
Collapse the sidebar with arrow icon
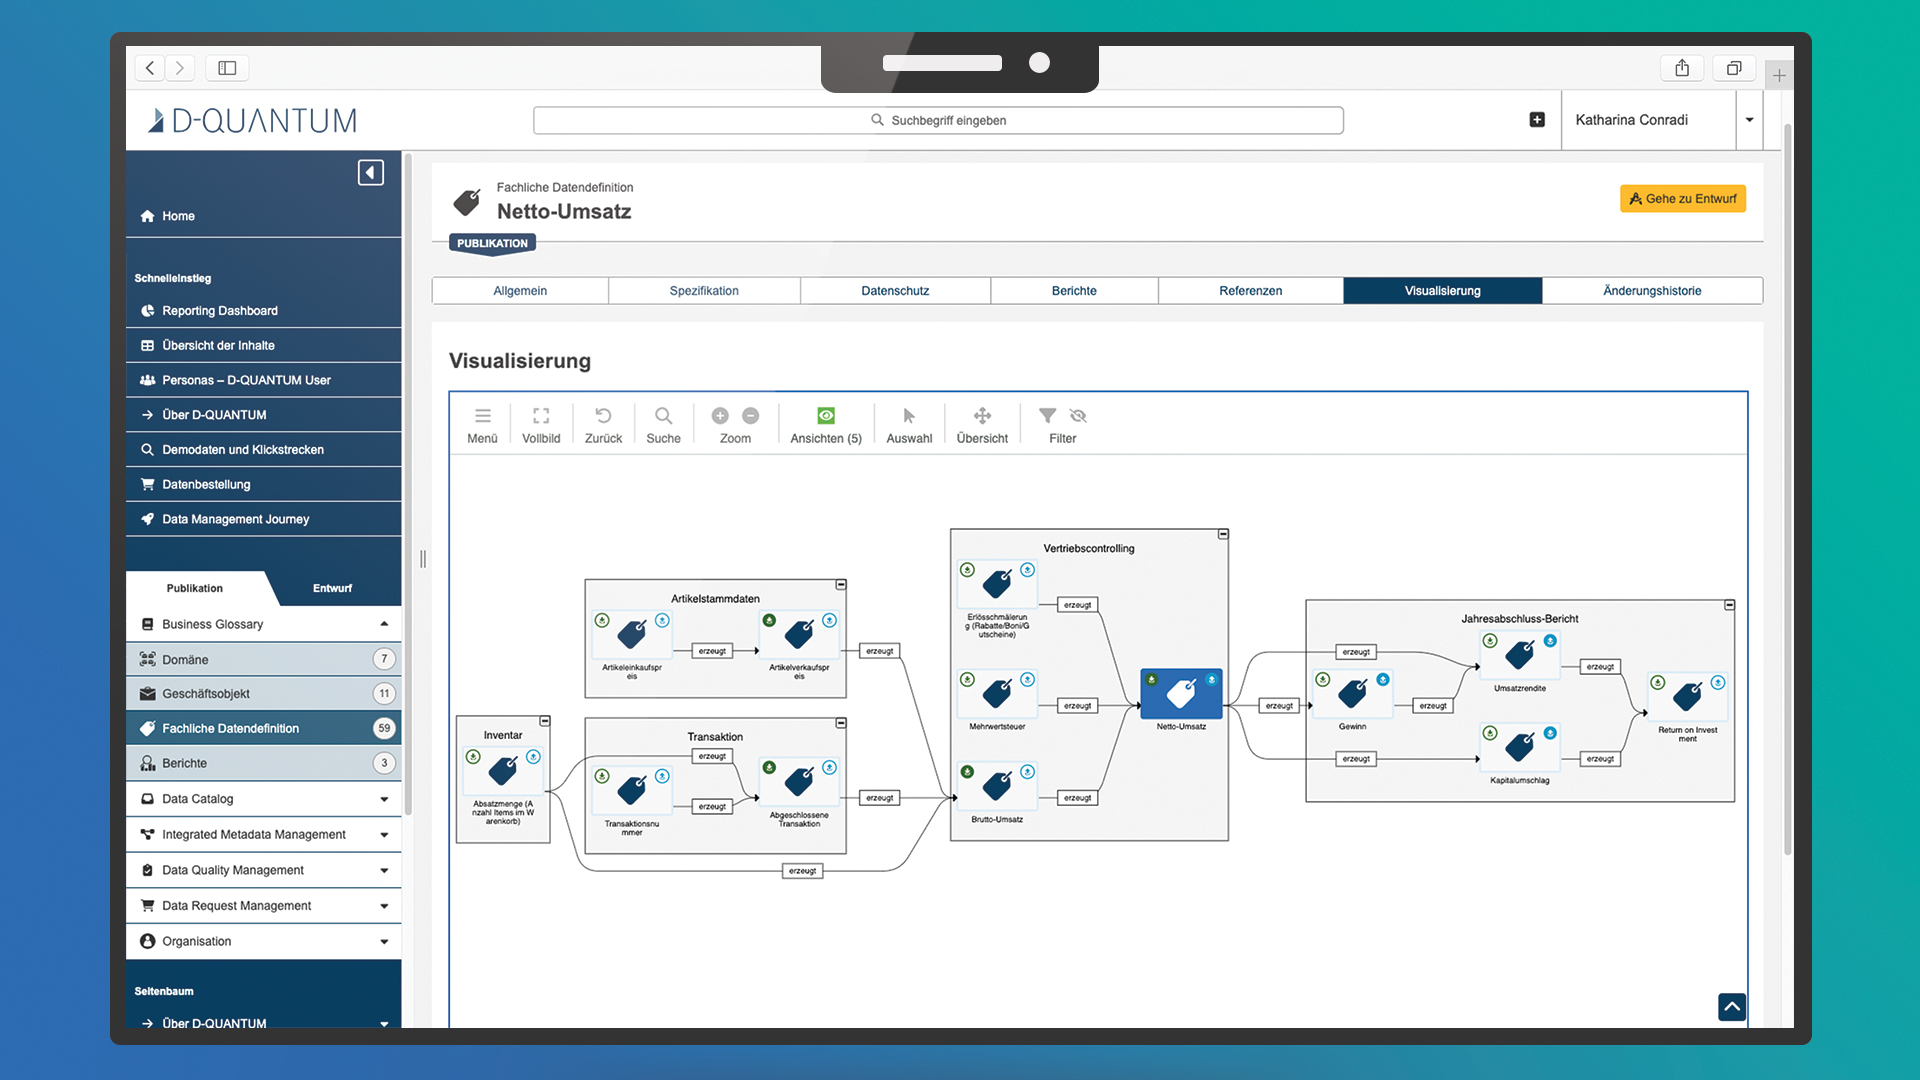371,173
